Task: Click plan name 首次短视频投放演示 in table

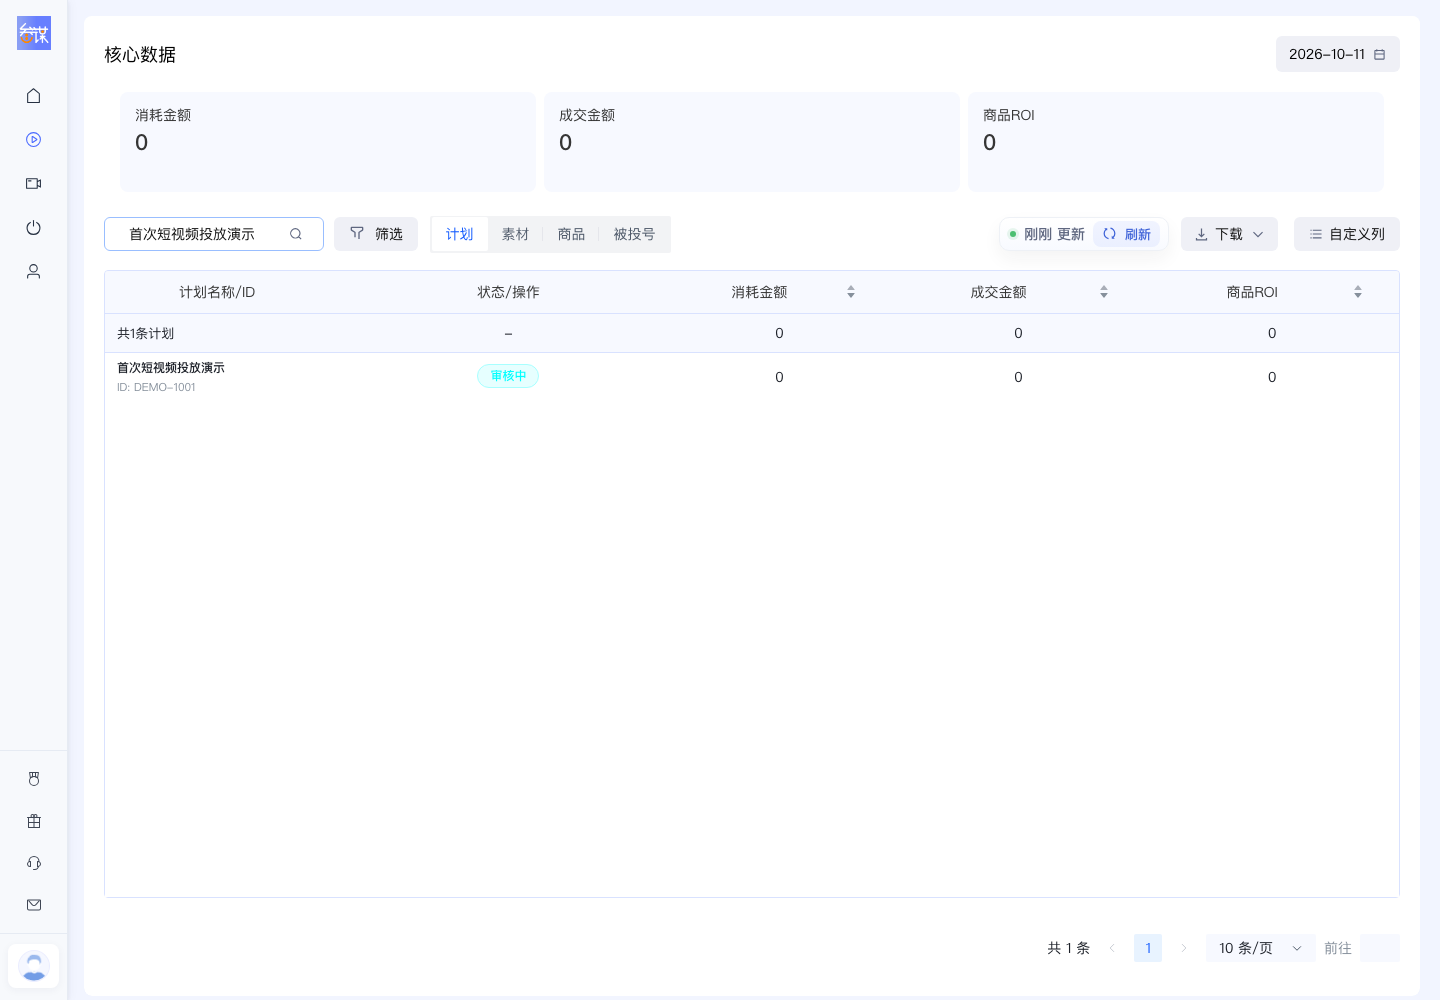Action: click(x=171, y=368)
